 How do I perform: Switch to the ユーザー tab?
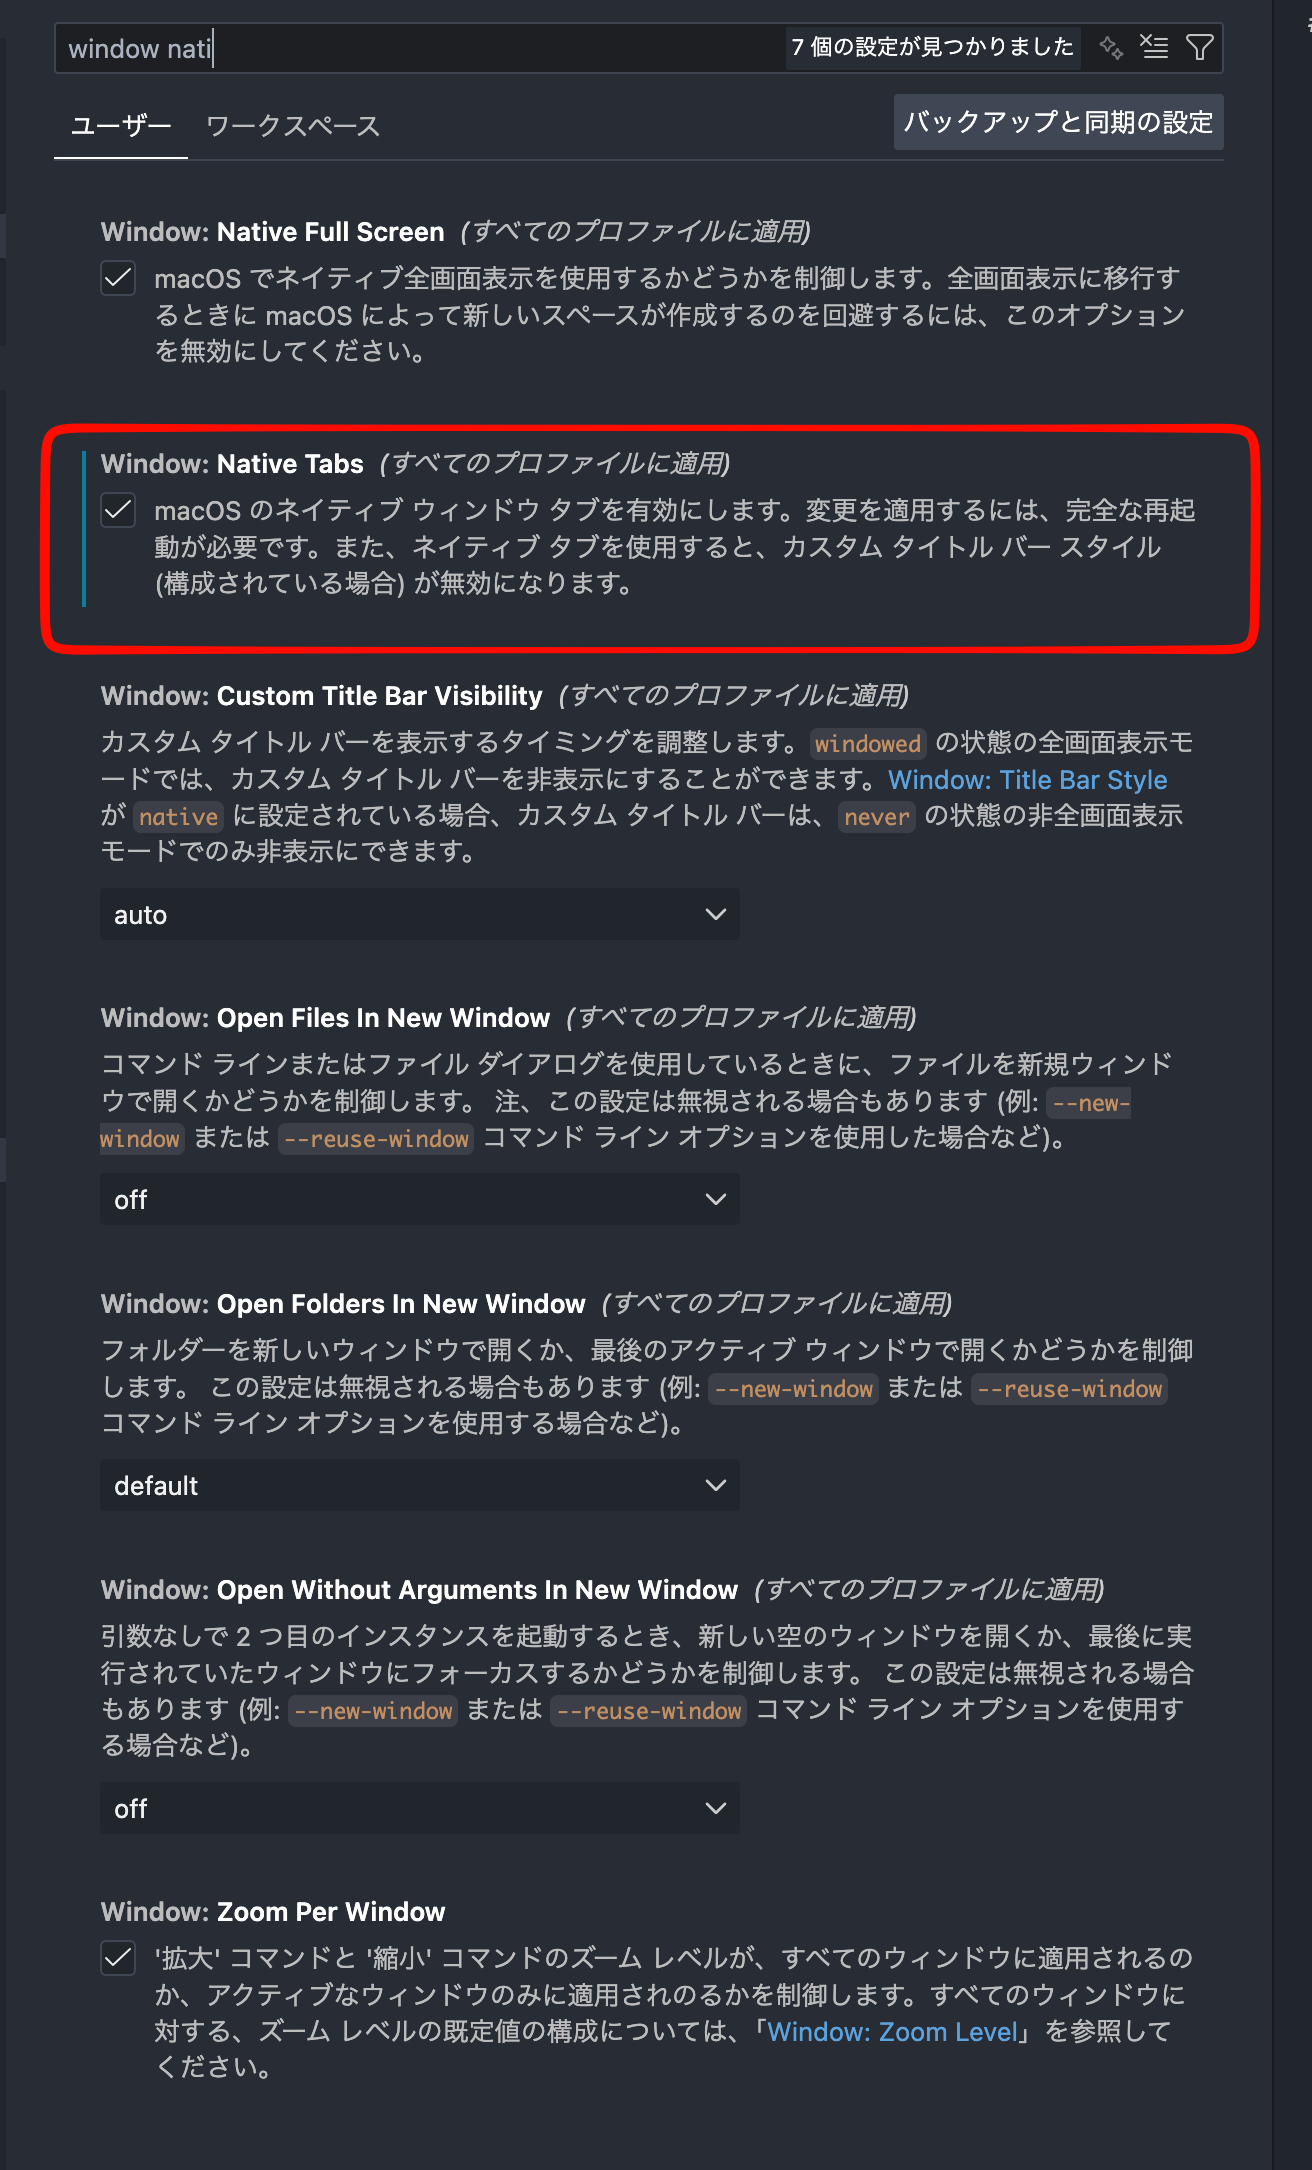(121, 126)
